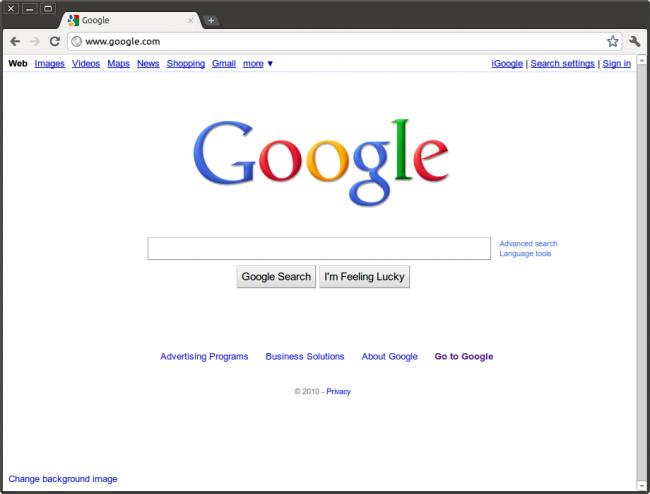Select the Google browser tab
Viewport: 650px width, 494px height.
(x=131, y=20)
